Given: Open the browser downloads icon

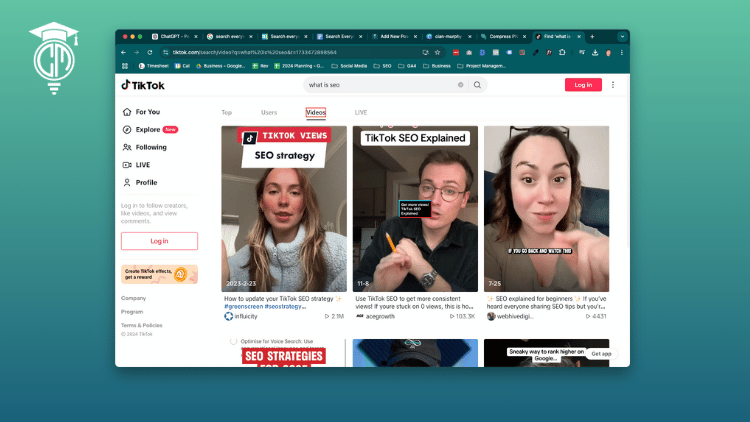Looking at the screenshot, I should pyautogui.click(x=595, y=52).
